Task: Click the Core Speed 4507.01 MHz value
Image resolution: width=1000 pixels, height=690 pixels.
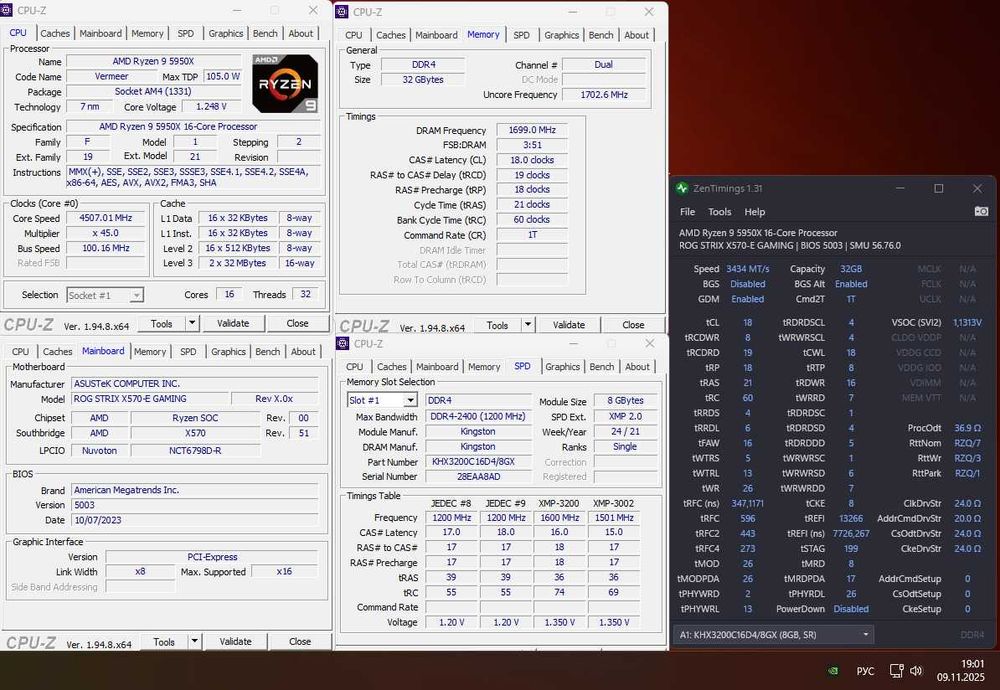Action: click(105, 218)
